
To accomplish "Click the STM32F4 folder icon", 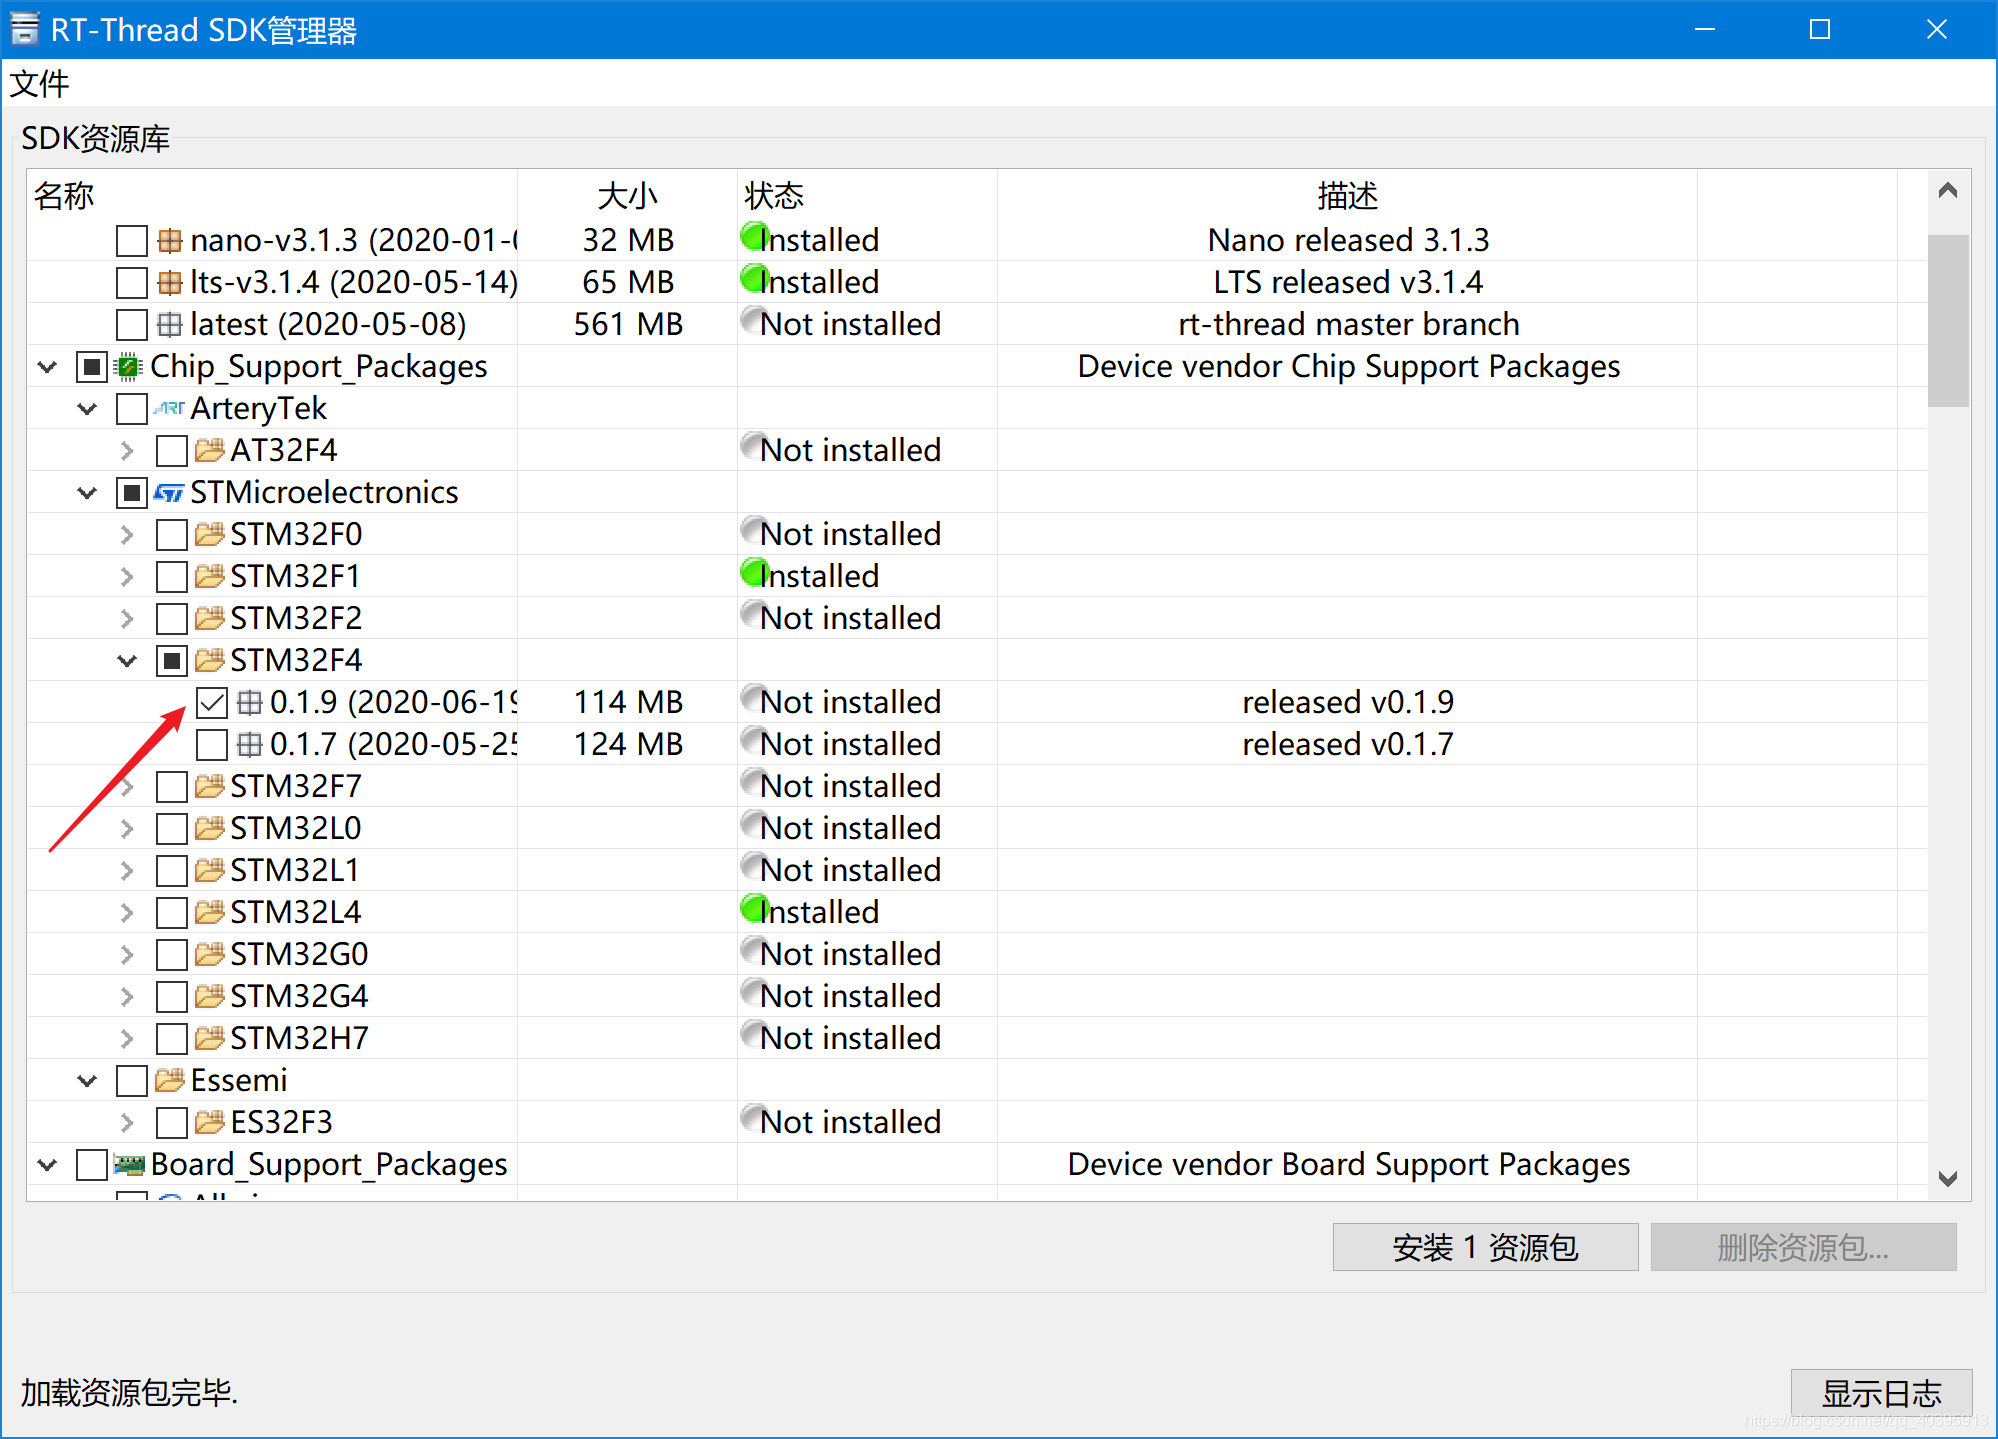I will click(209, 661).
